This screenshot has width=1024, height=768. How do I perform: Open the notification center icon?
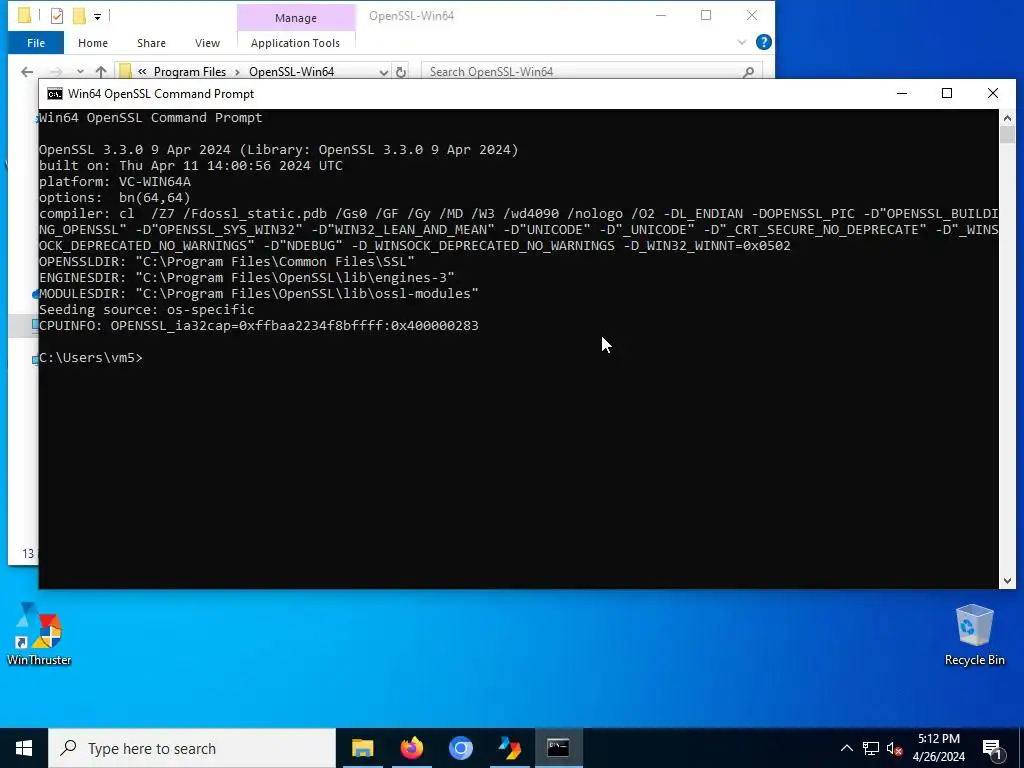click(x=992, y=749)
